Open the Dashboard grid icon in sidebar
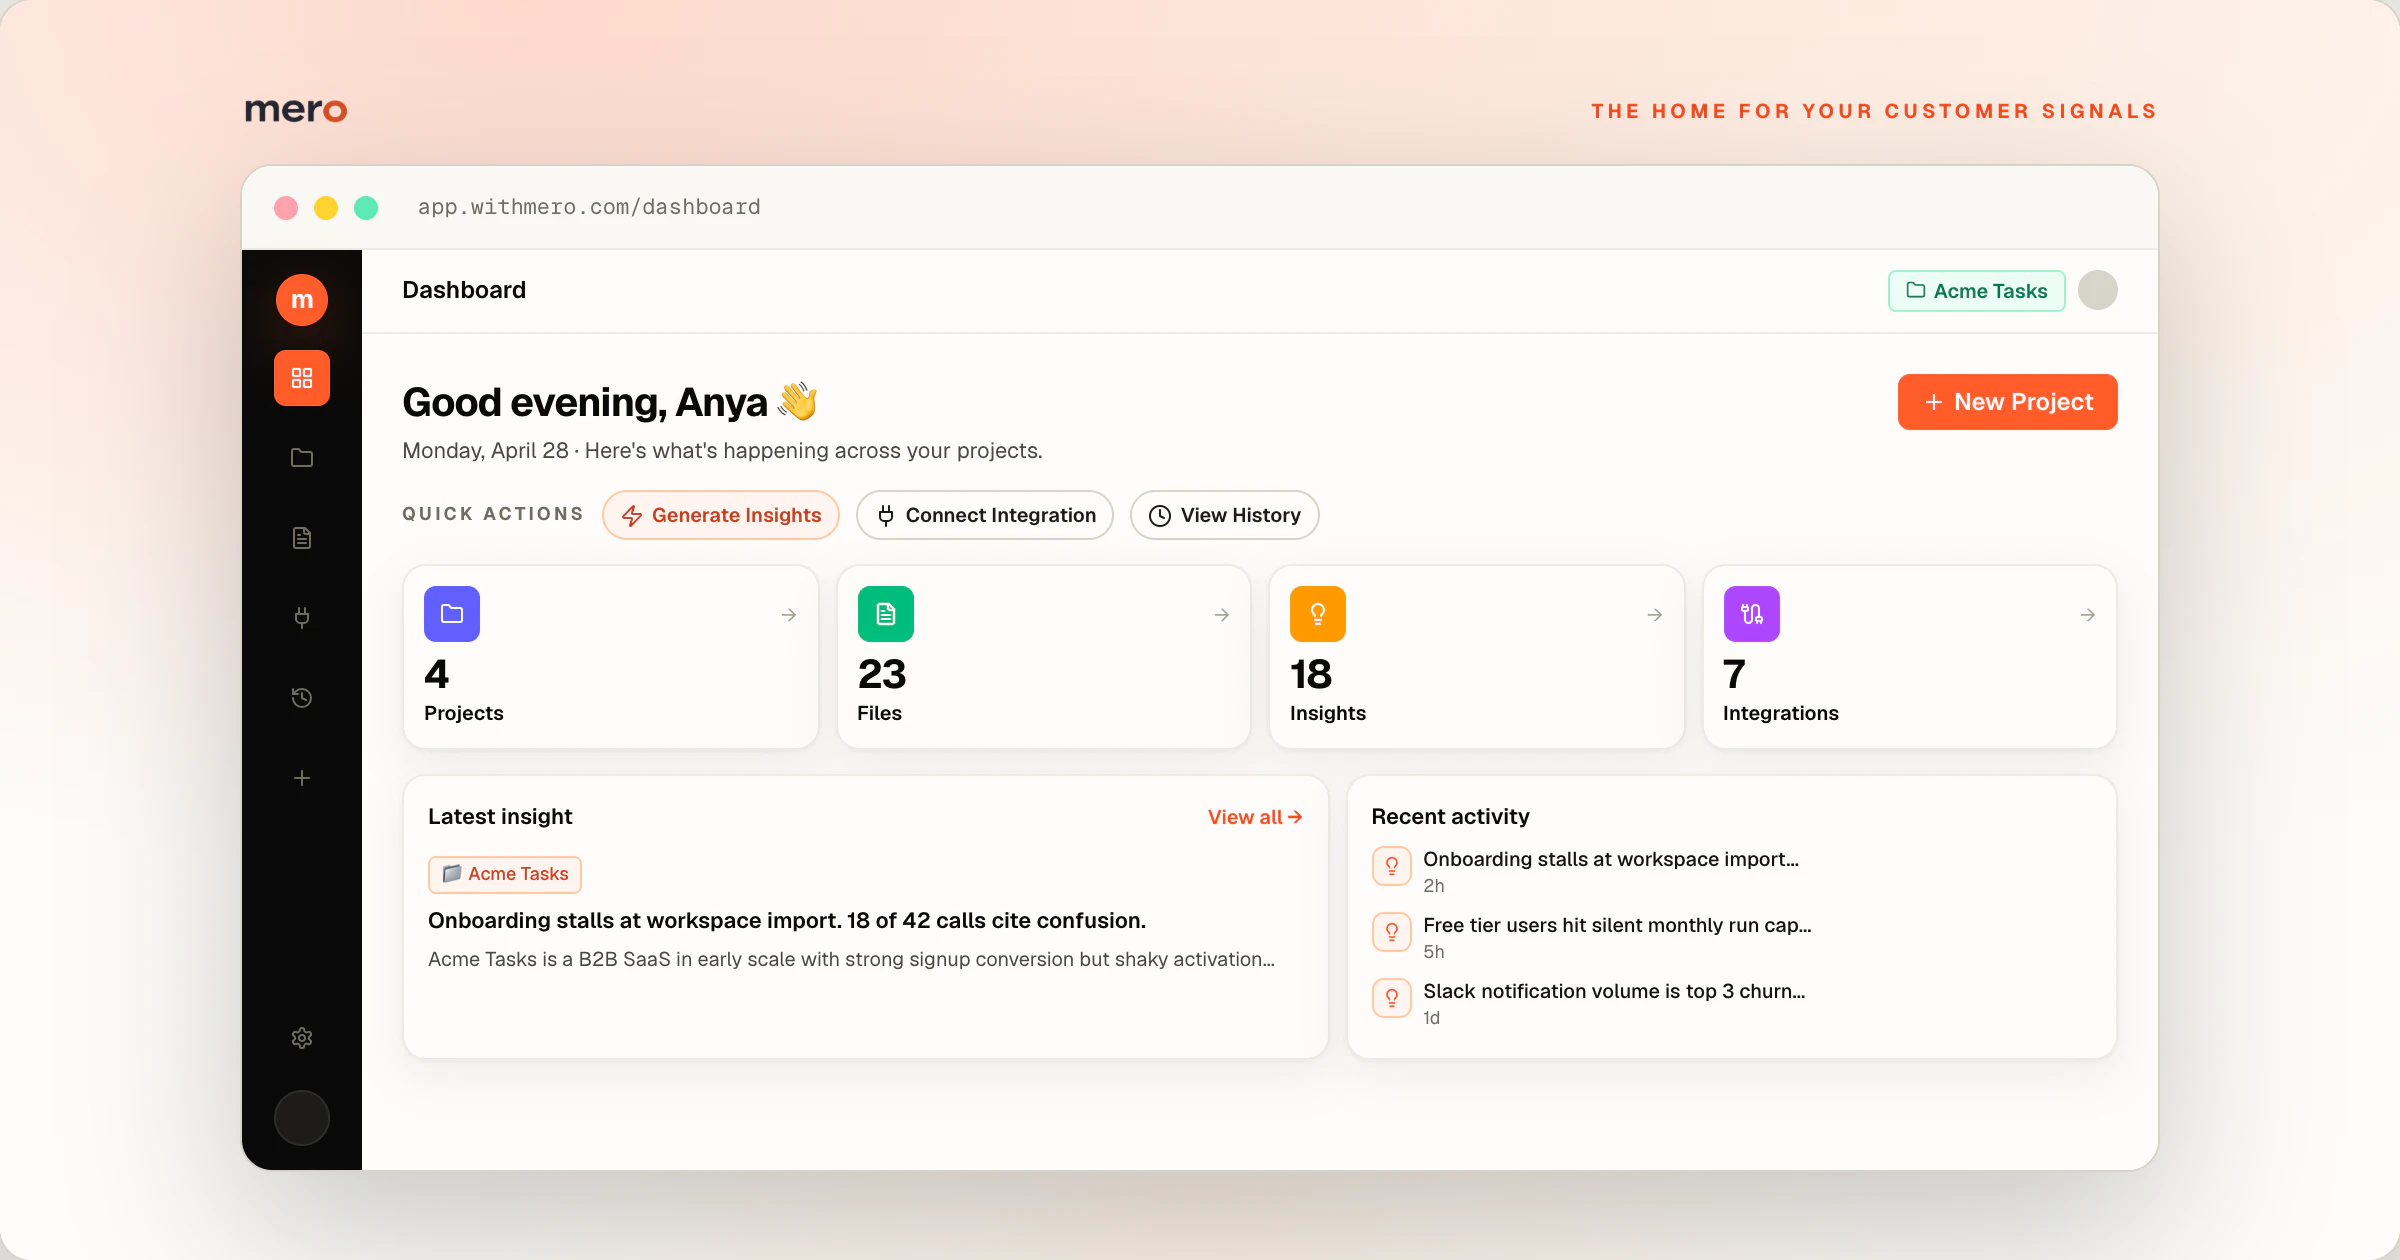 pyautogui.click(x=302, y=378)
